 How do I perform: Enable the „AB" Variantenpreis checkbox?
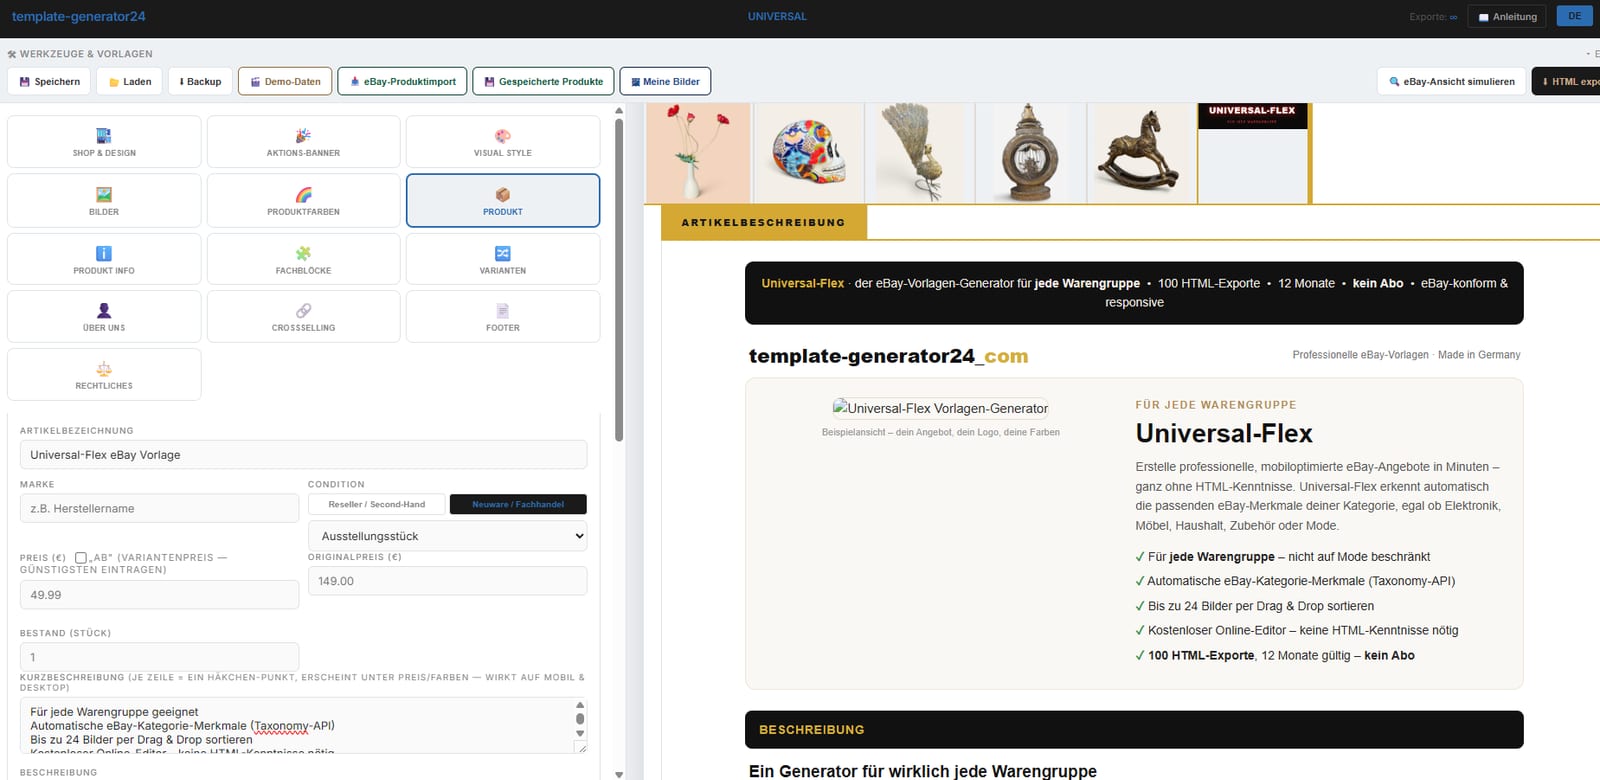[81, 558]
